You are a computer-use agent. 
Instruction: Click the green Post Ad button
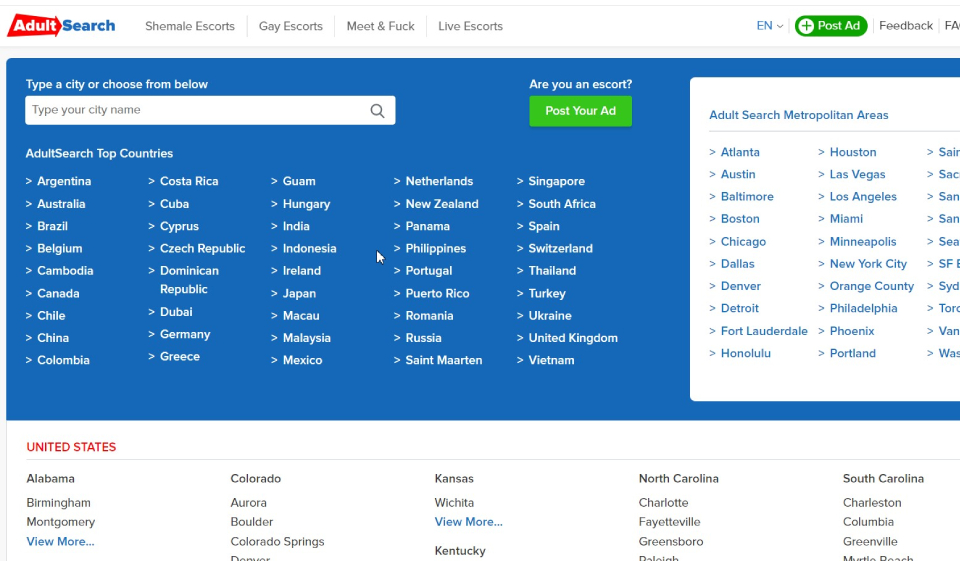tap(831, 26)
